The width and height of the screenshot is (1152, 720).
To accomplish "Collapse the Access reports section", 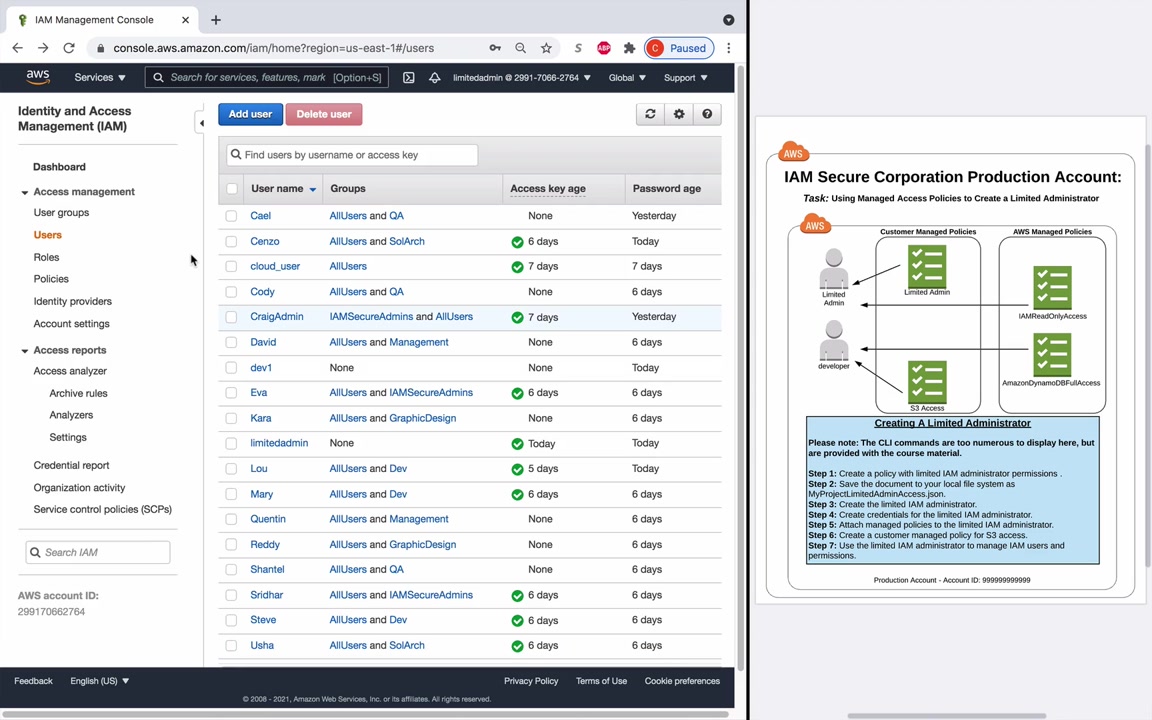I will (x=24, y=351).
